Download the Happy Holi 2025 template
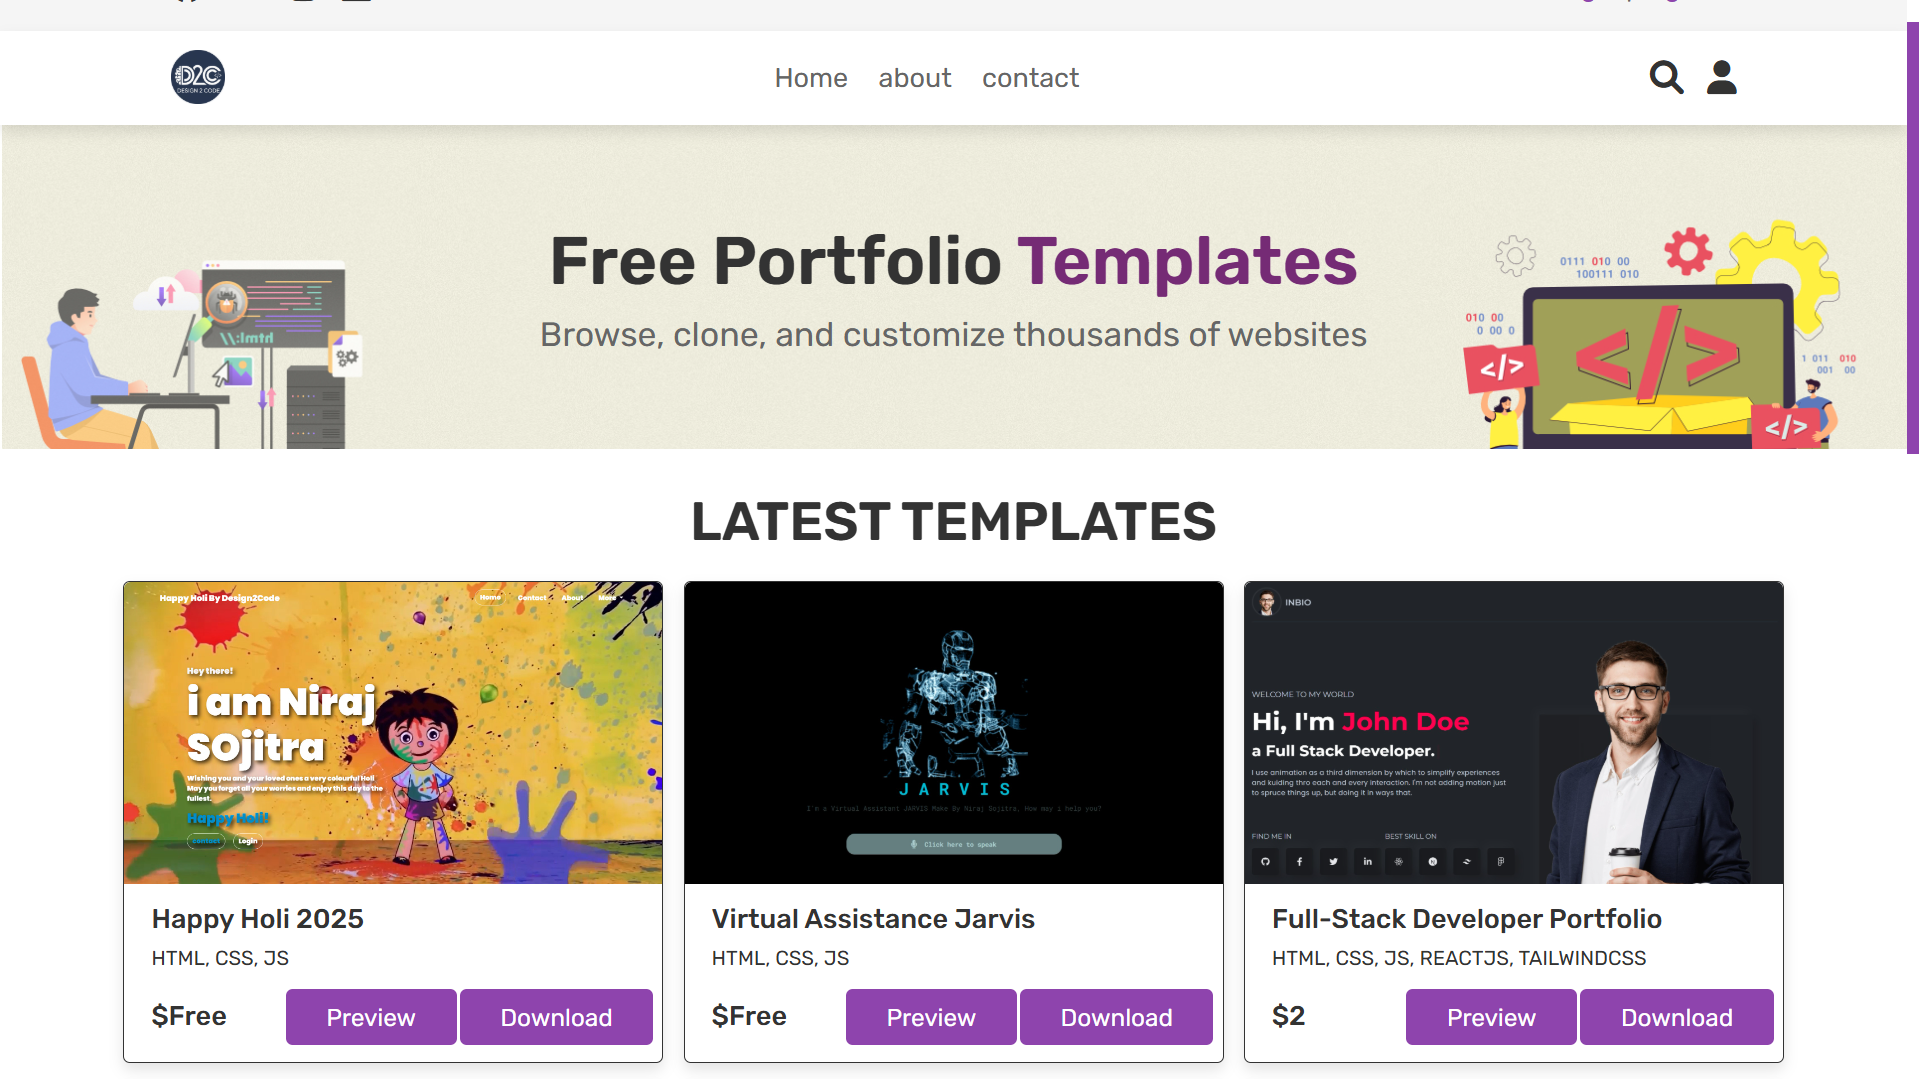This screenshot has width=1919, height=1079. (x=556, y=1017)
